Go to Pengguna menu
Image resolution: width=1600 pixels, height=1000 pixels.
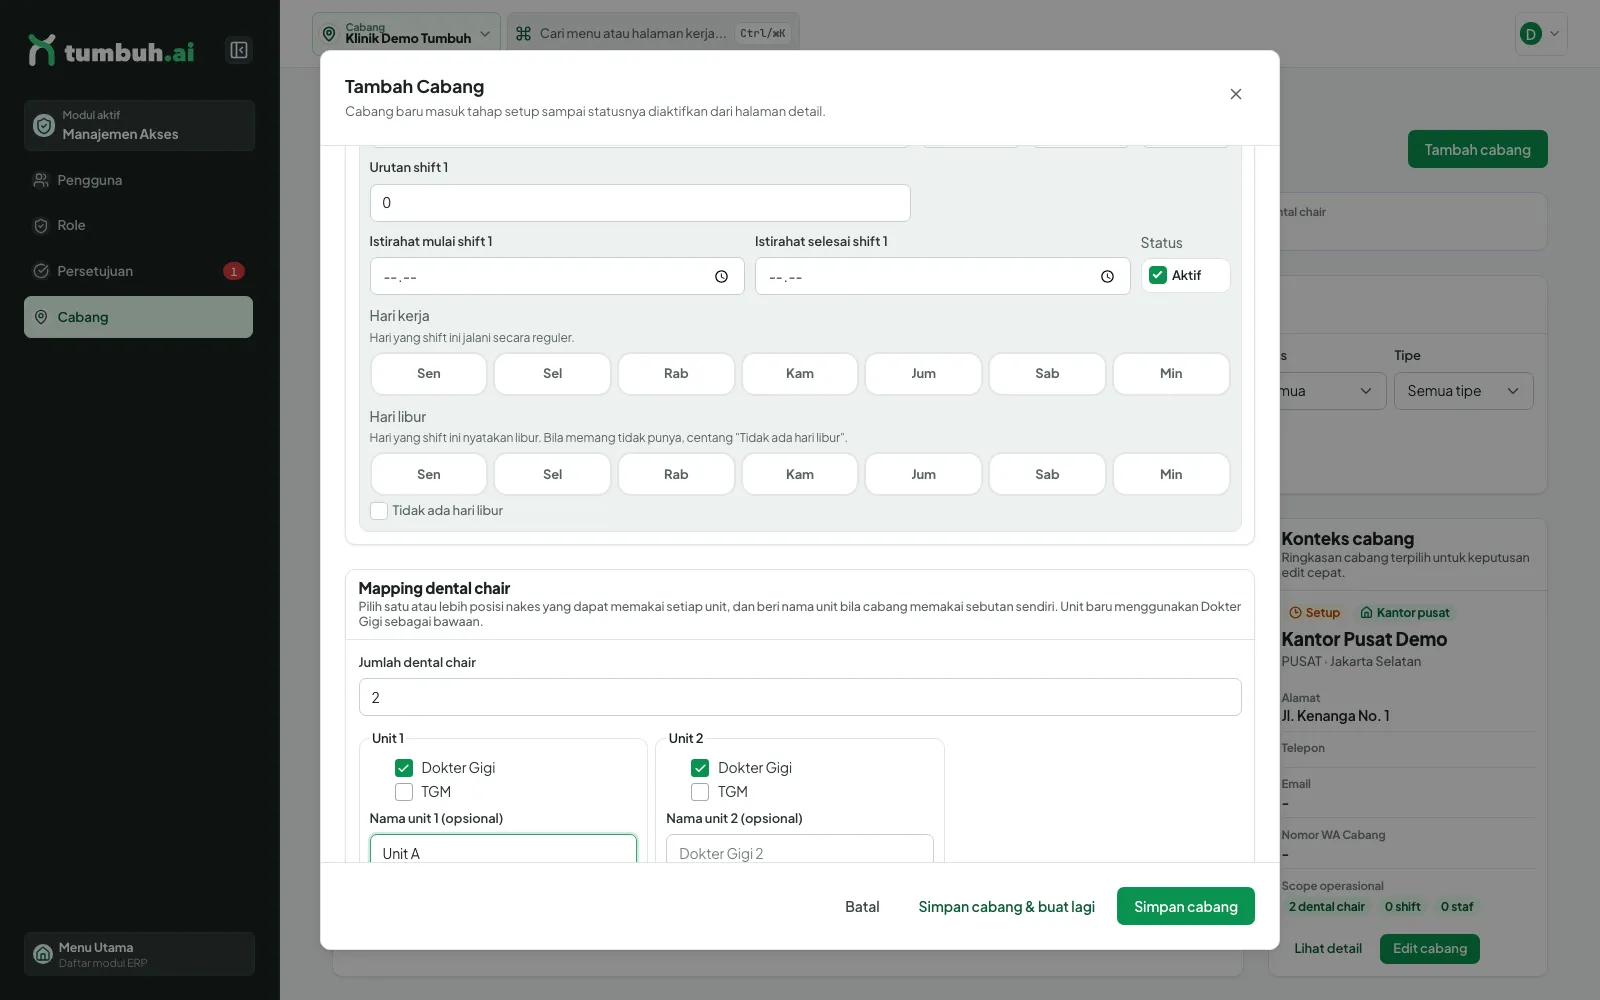(x=138, y=180)
